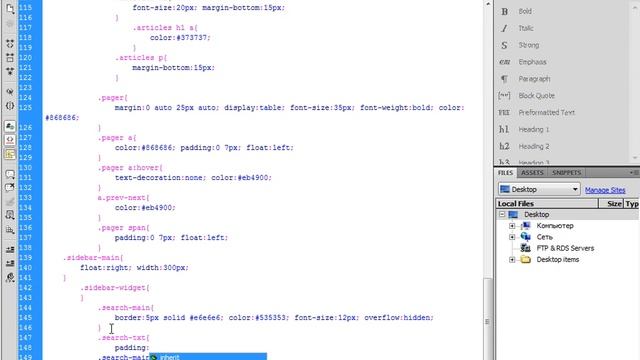
Task: Expand the Сеть tree node
Action: tap(512, 237)
